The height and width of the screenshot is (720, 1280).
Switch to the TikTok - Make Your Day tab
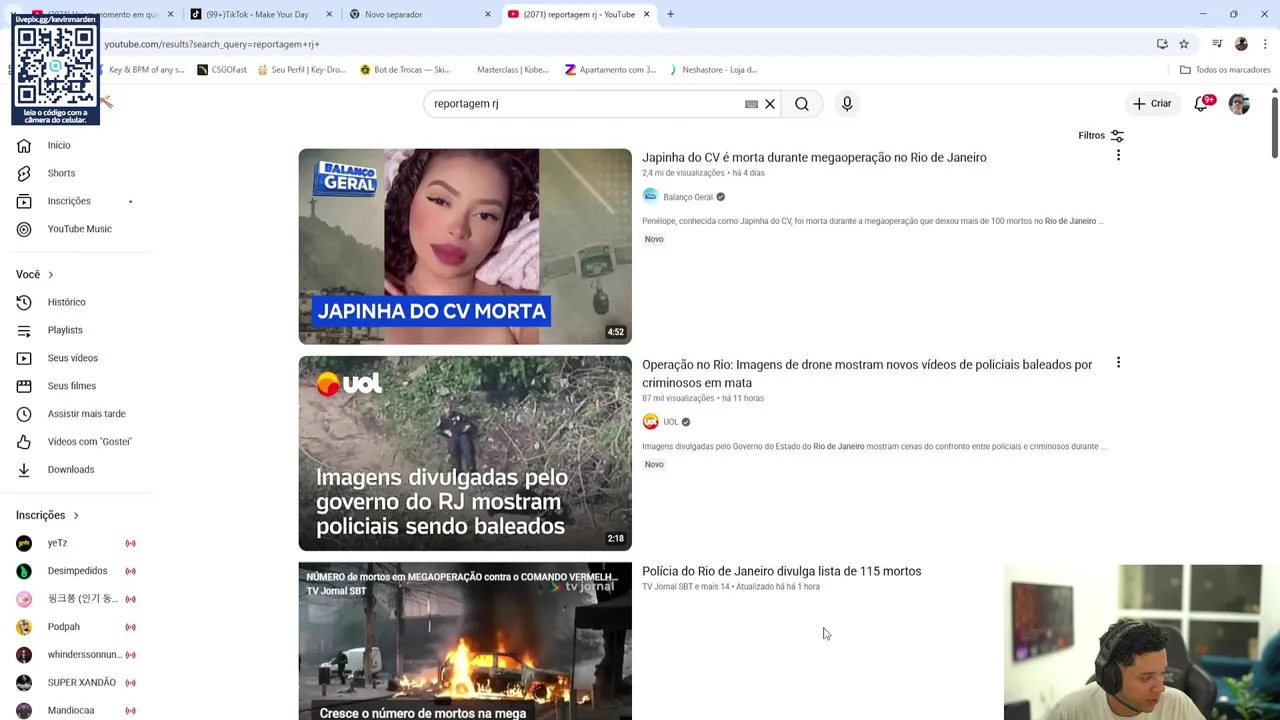(257, 15)
